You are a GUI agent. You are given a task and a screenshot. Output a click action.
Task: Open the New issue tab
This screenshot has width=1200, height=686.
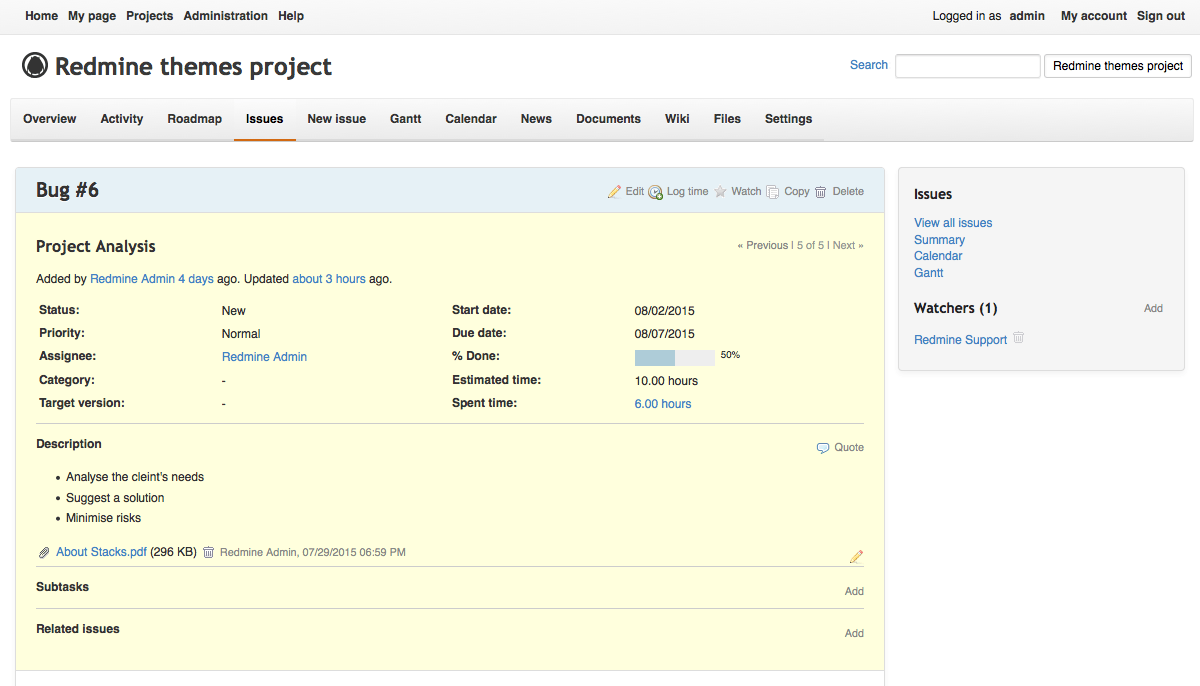(337, 119)
